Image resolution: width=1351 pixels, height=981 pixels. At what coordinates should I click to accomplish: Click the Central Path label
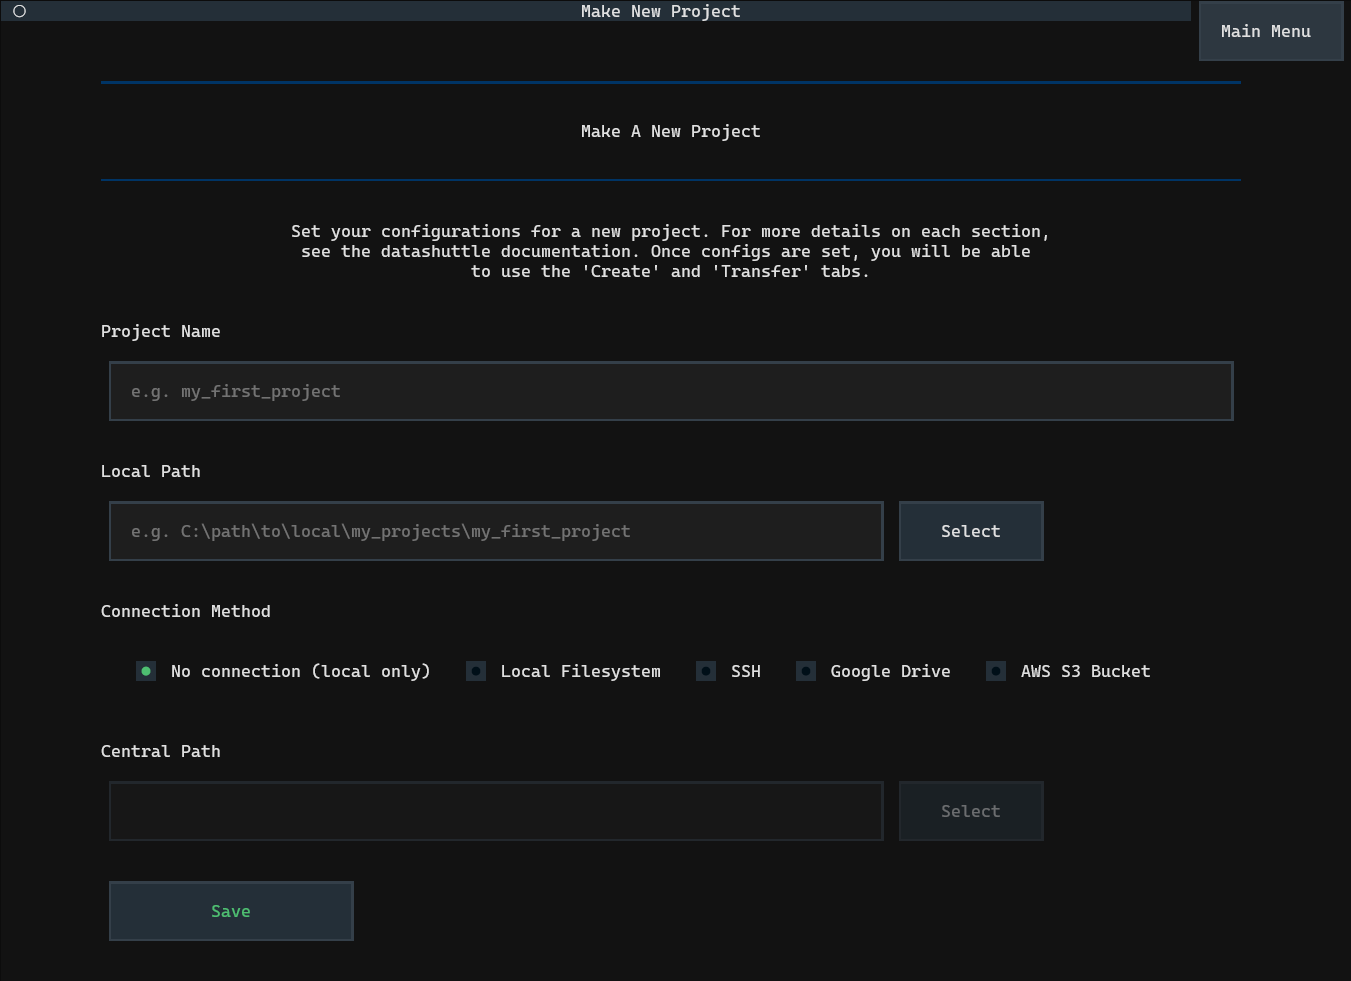click(x=160, y=751)
